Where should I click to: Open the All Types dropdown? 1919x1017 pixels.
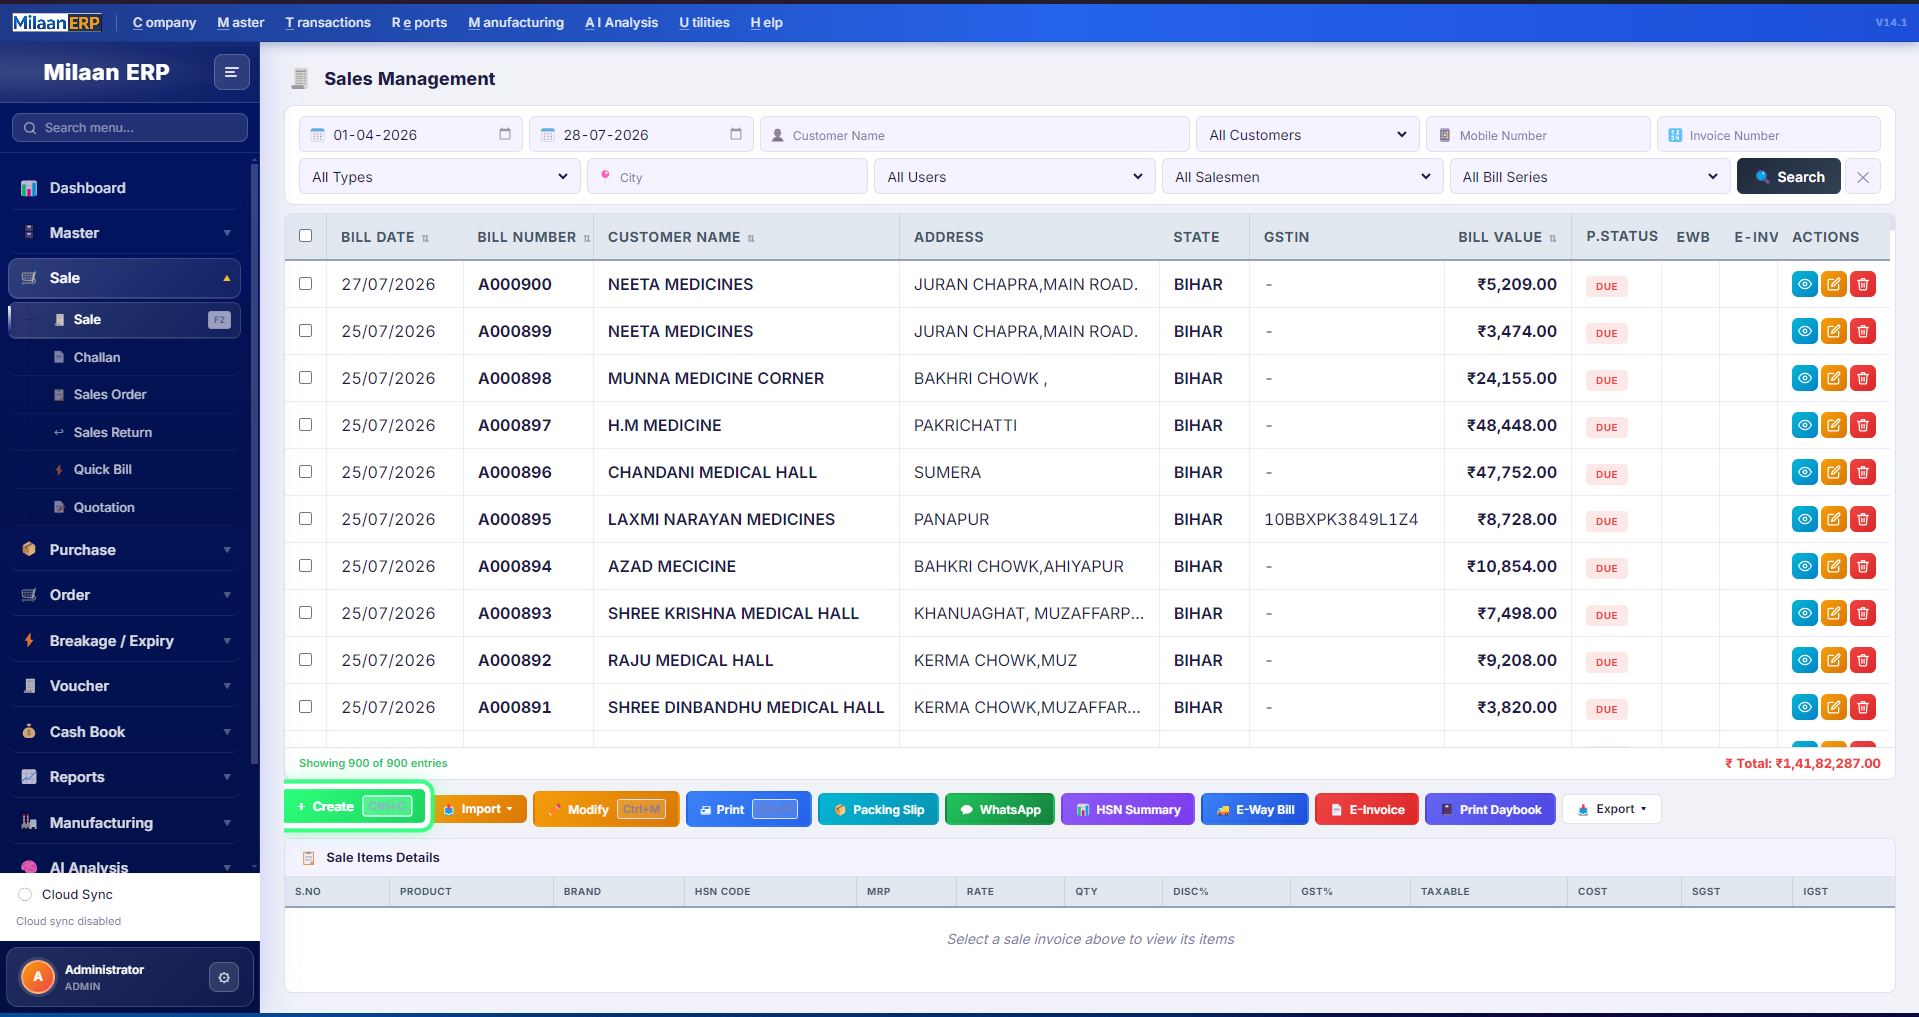[440, 177]
